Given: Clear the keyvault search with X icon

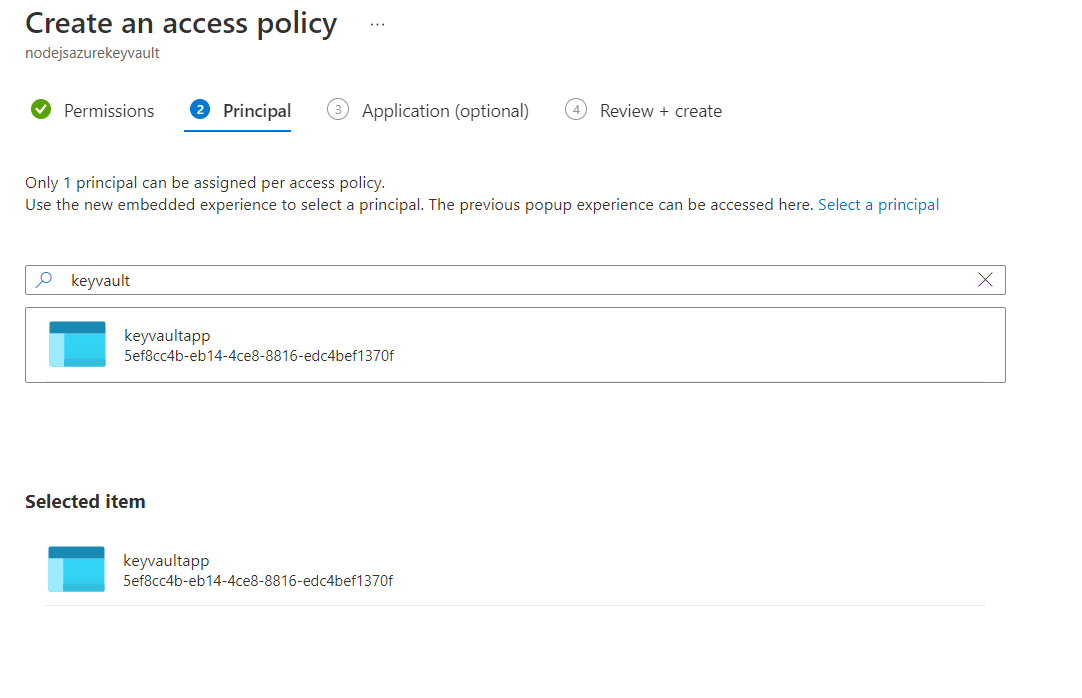Looking at the screenshot, I should (x=985, y=280).
